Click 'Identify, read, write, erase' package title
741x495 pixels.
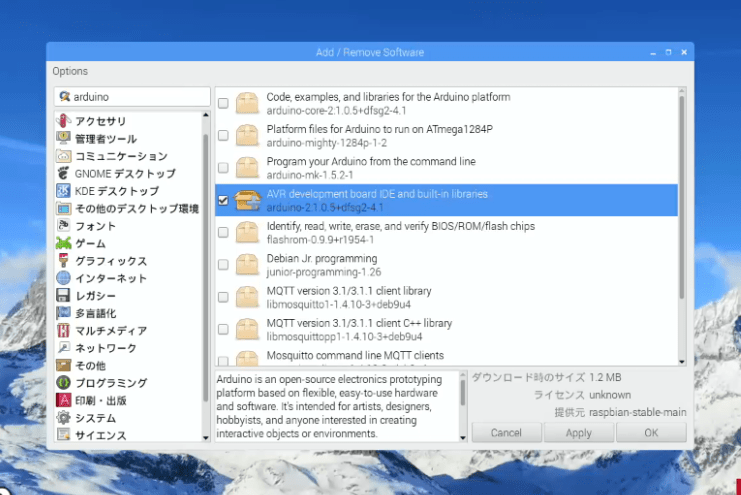(x=401, y=226)
